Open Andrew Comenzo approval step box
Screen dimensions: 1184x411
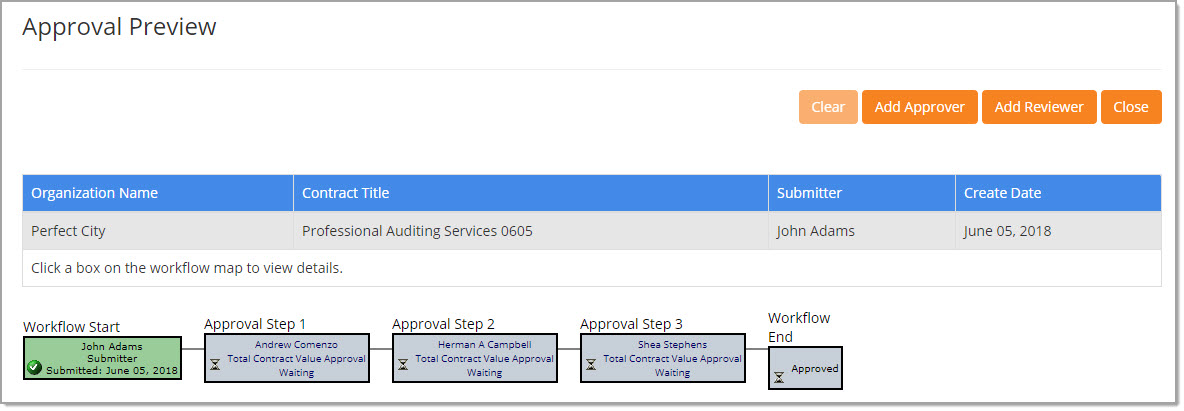click(287, 358)
